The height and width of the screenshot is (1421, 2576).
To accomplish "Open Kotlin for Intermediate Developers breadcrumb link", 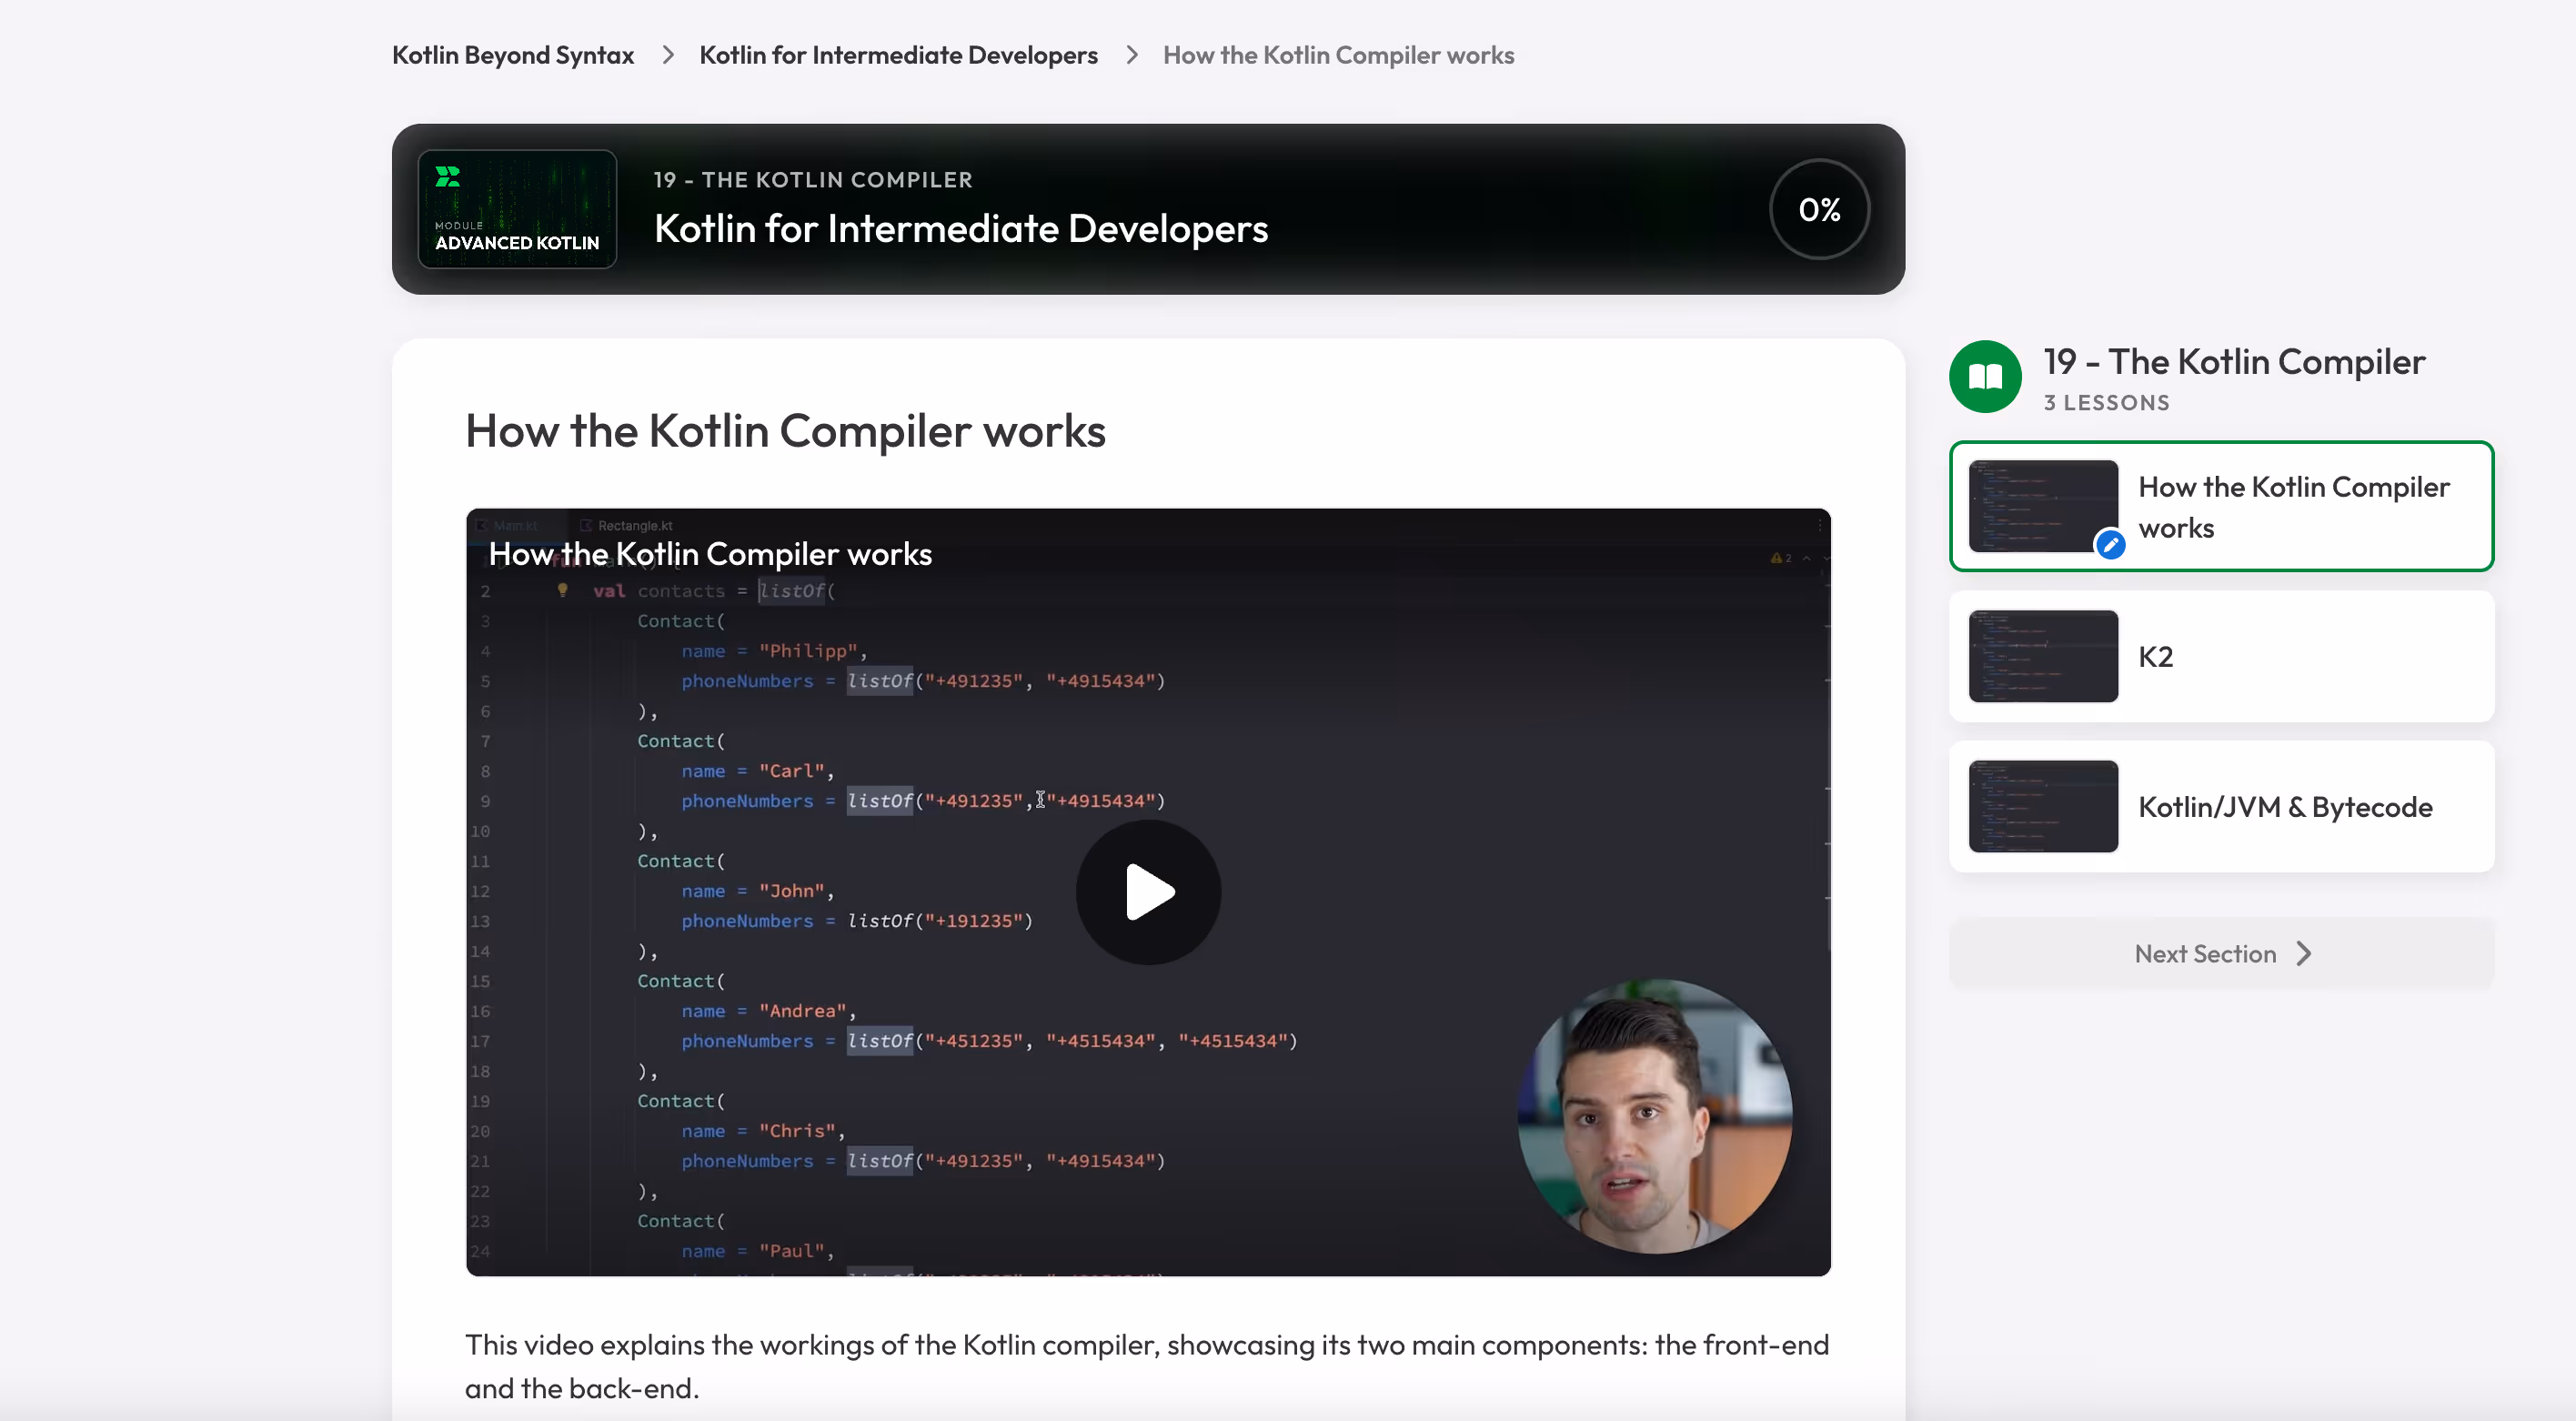I will click(897, 55).
